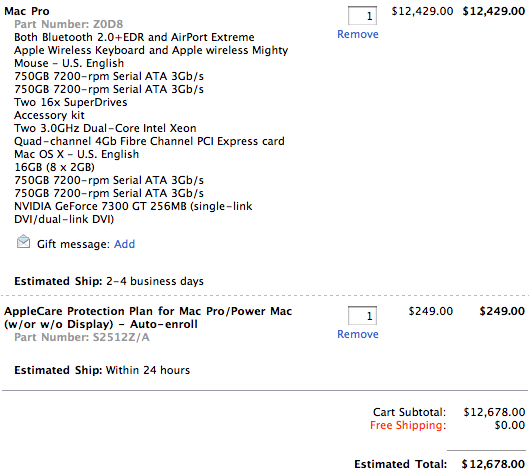Focus the AppleCare quantity field
Image resolution: width=530 pixels, height=476 pixels.
(362, 315)
